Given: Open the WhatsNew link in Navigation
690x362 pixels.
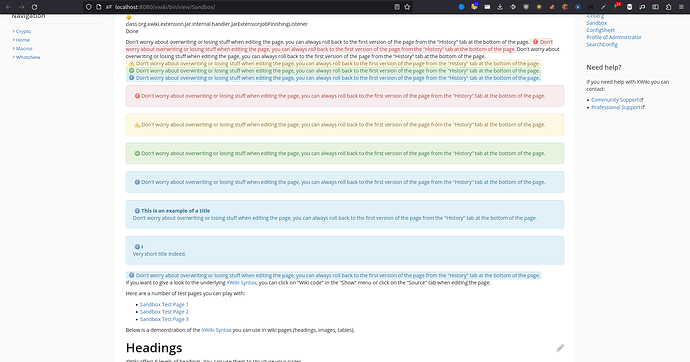Looking at the screenshot, I should (28, 57).
